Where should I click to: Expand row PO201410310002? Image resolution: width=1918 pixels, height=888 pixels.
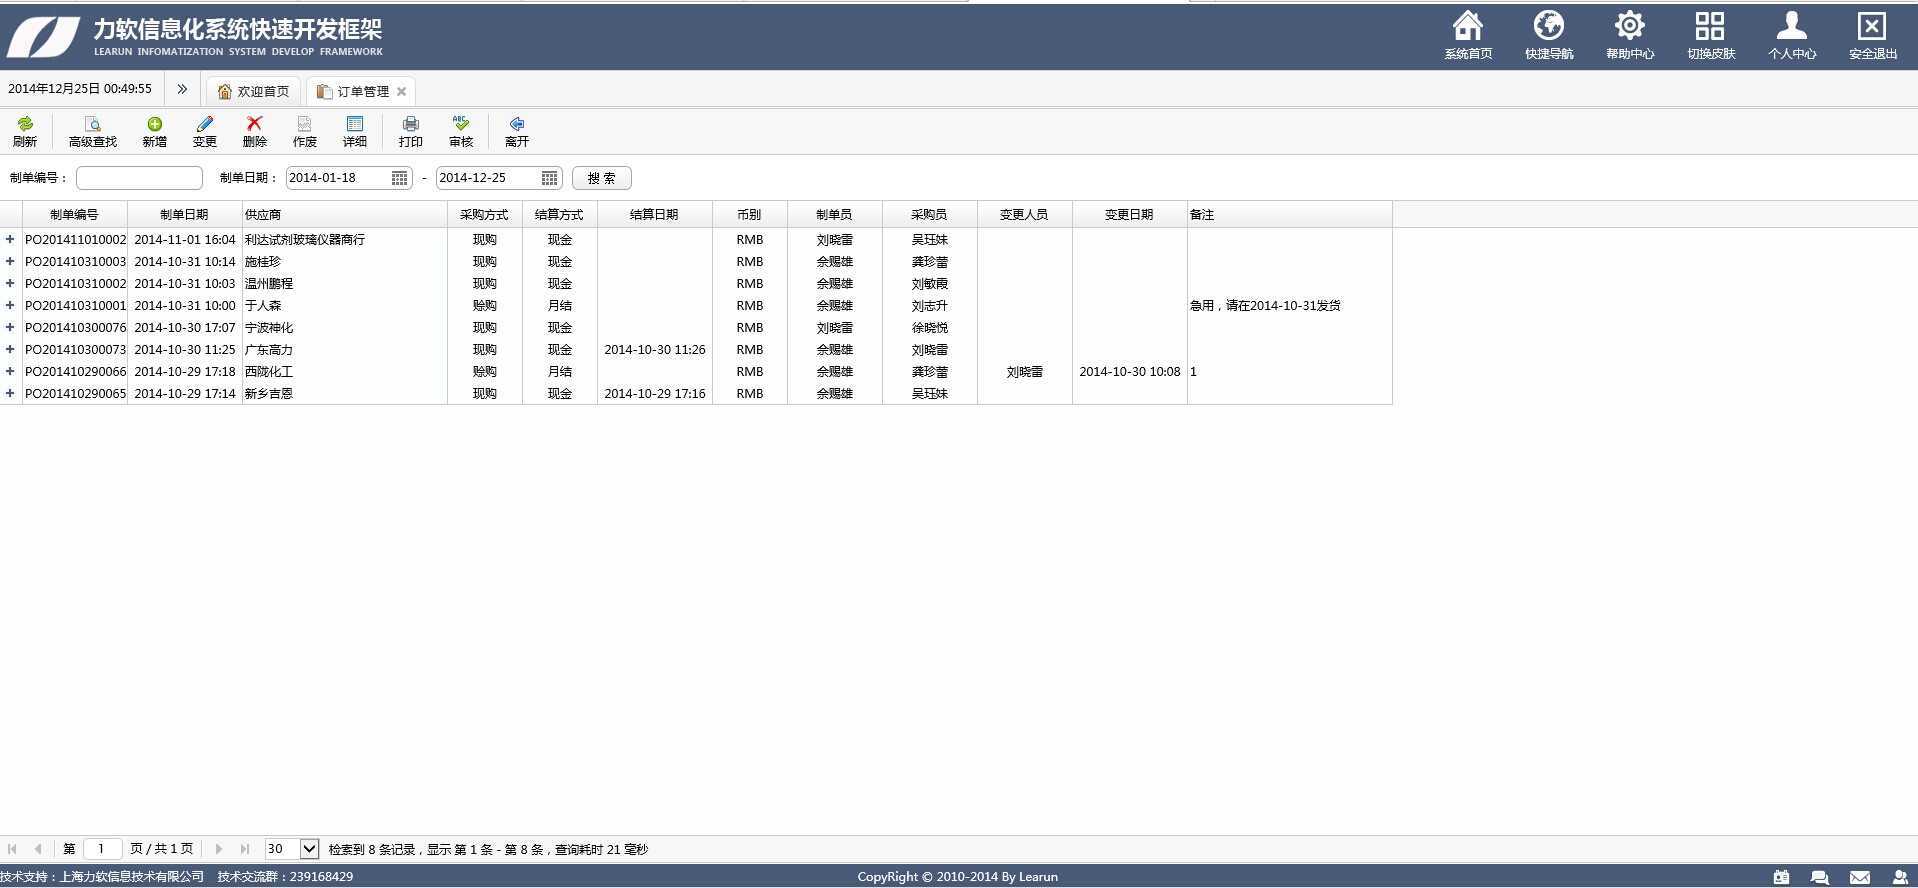click(10, 283)
